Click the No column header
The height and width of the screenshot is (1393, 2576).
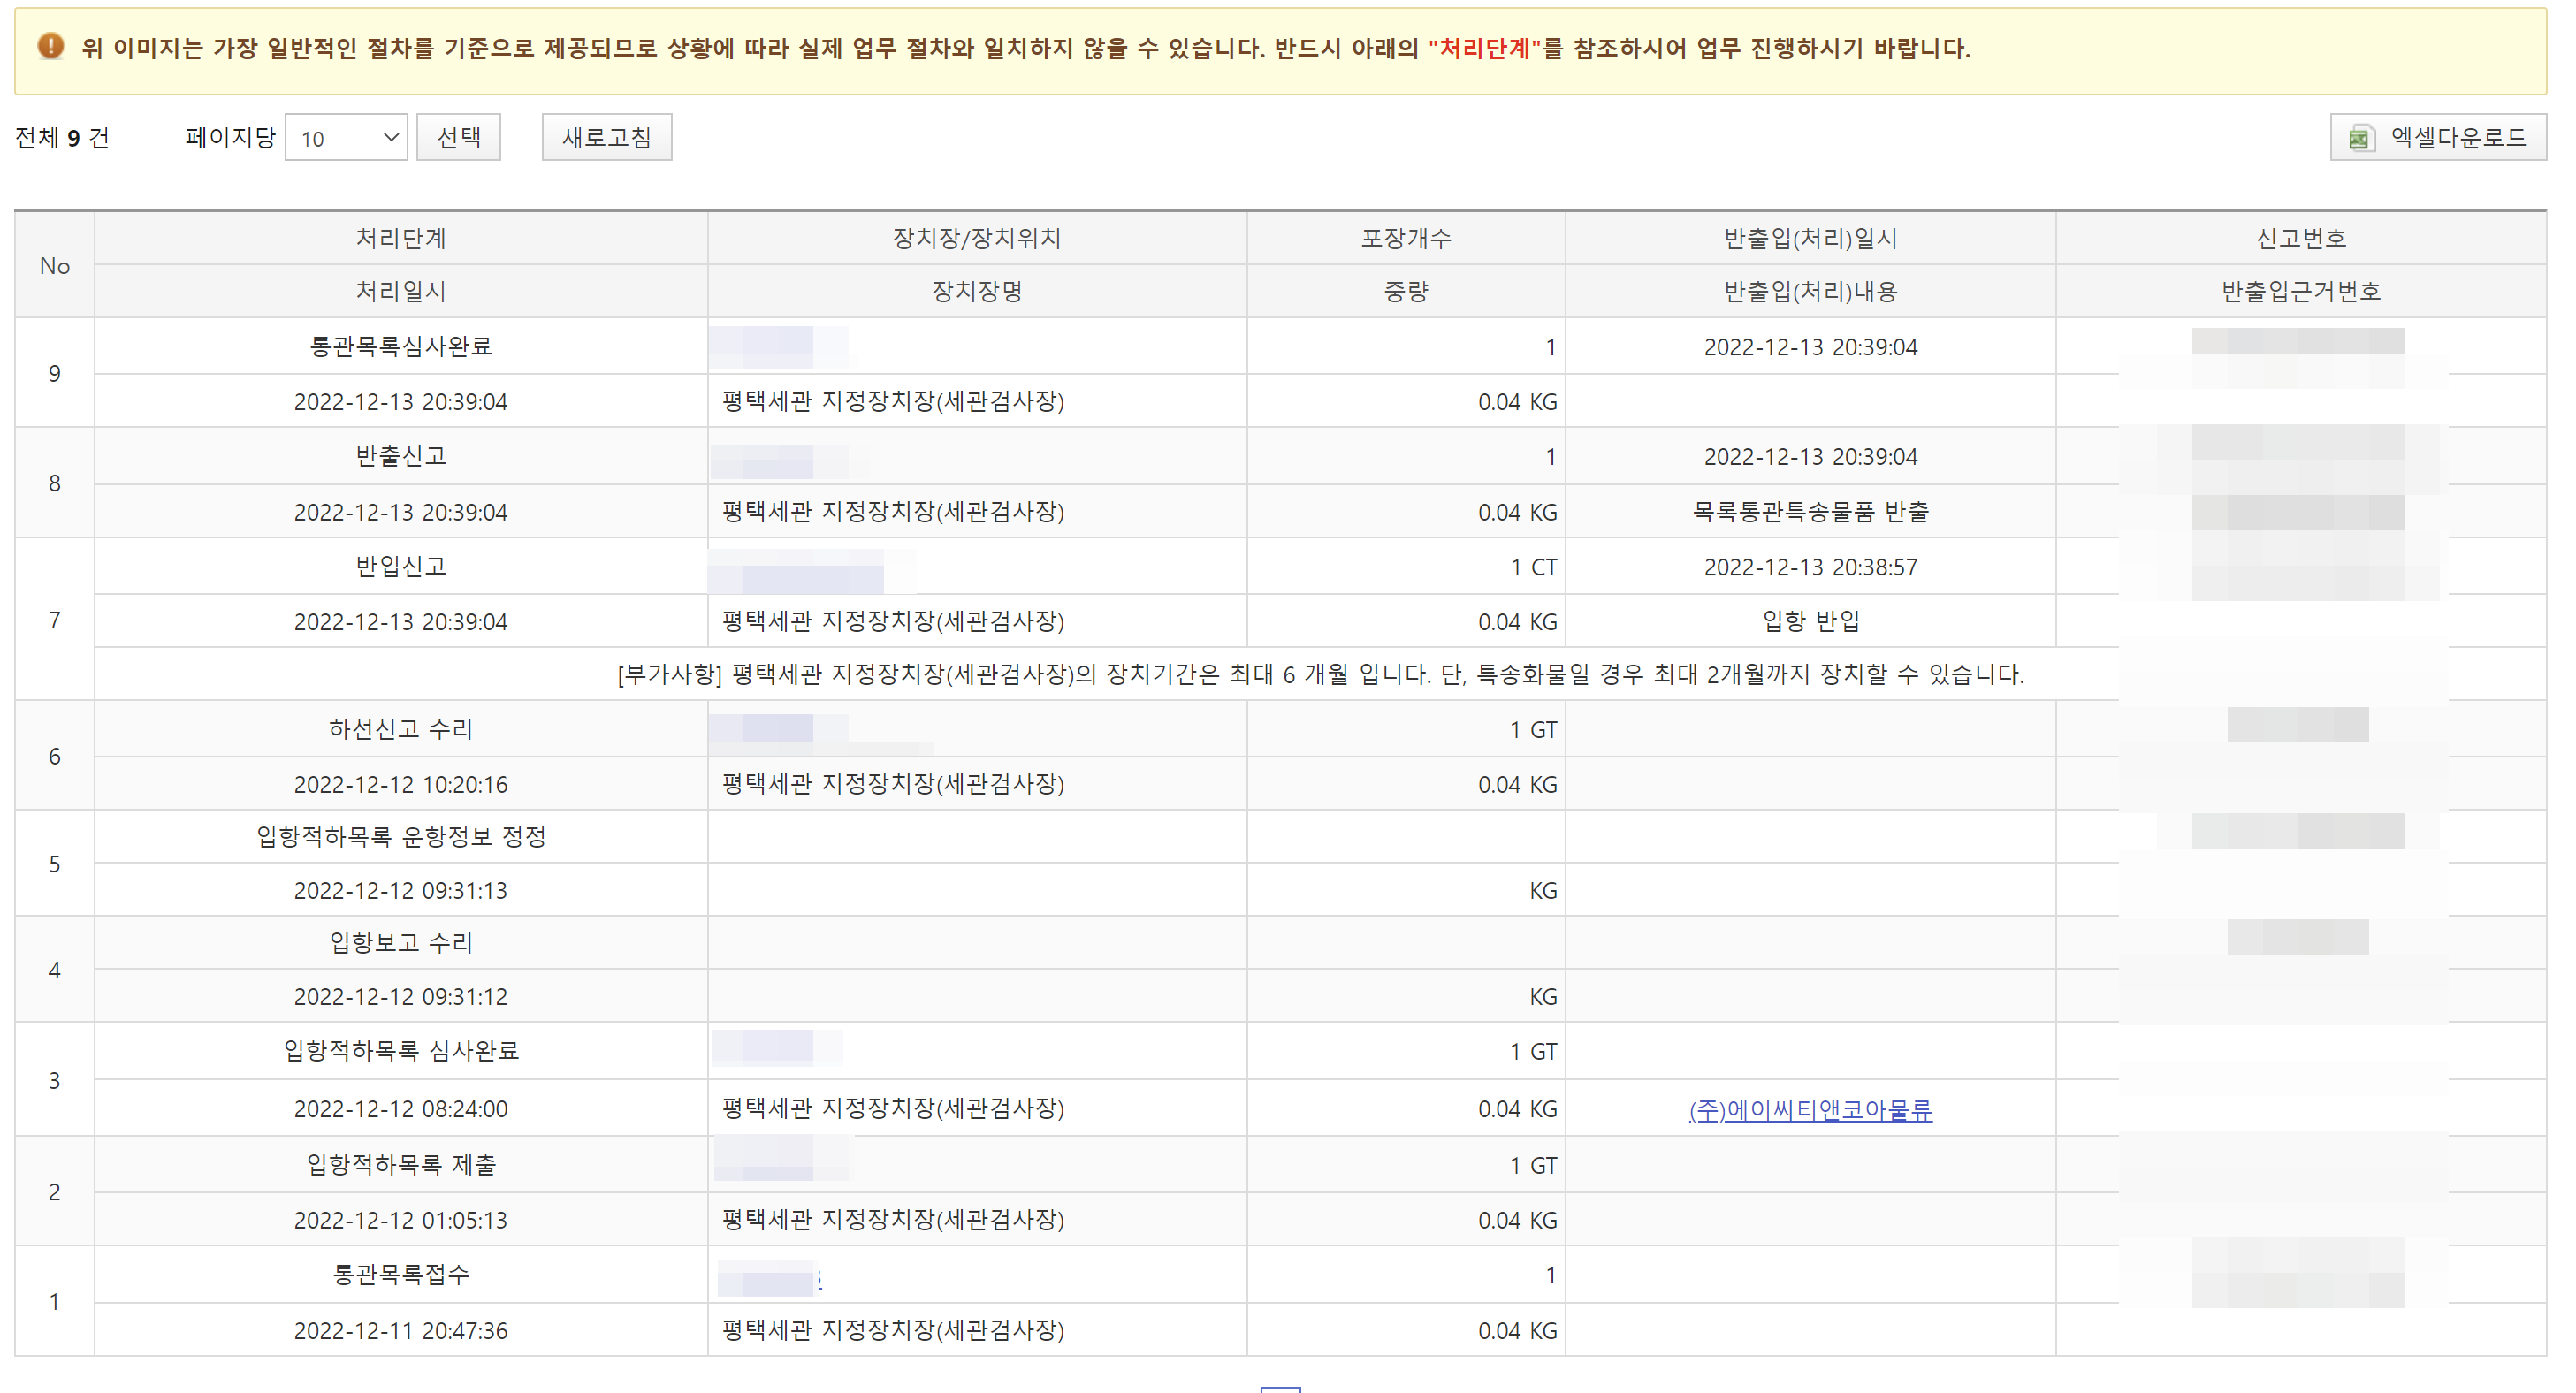point(54,265)
